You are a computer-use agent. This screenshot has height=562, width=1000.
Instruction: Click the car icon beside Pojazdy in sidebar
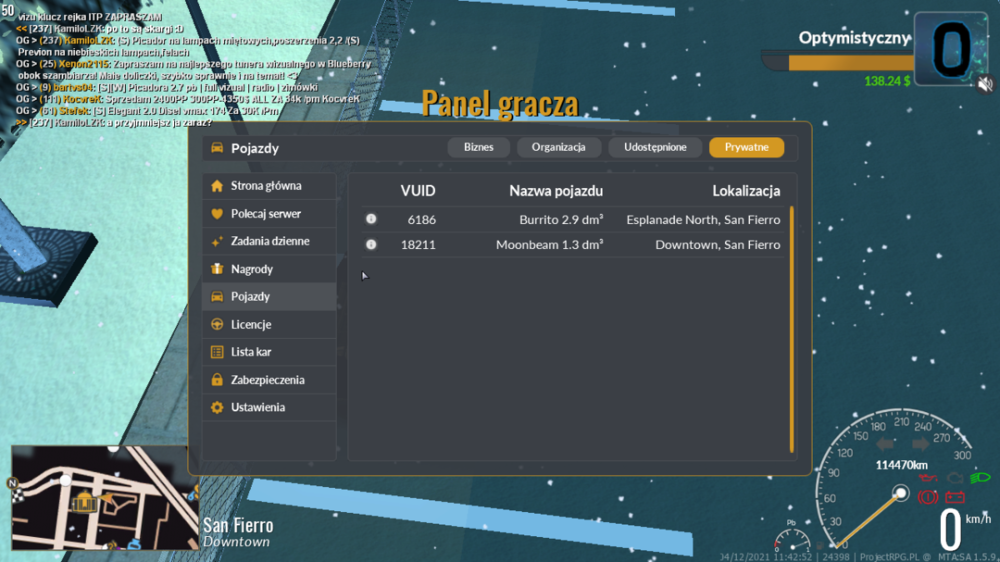click(217, 297)
